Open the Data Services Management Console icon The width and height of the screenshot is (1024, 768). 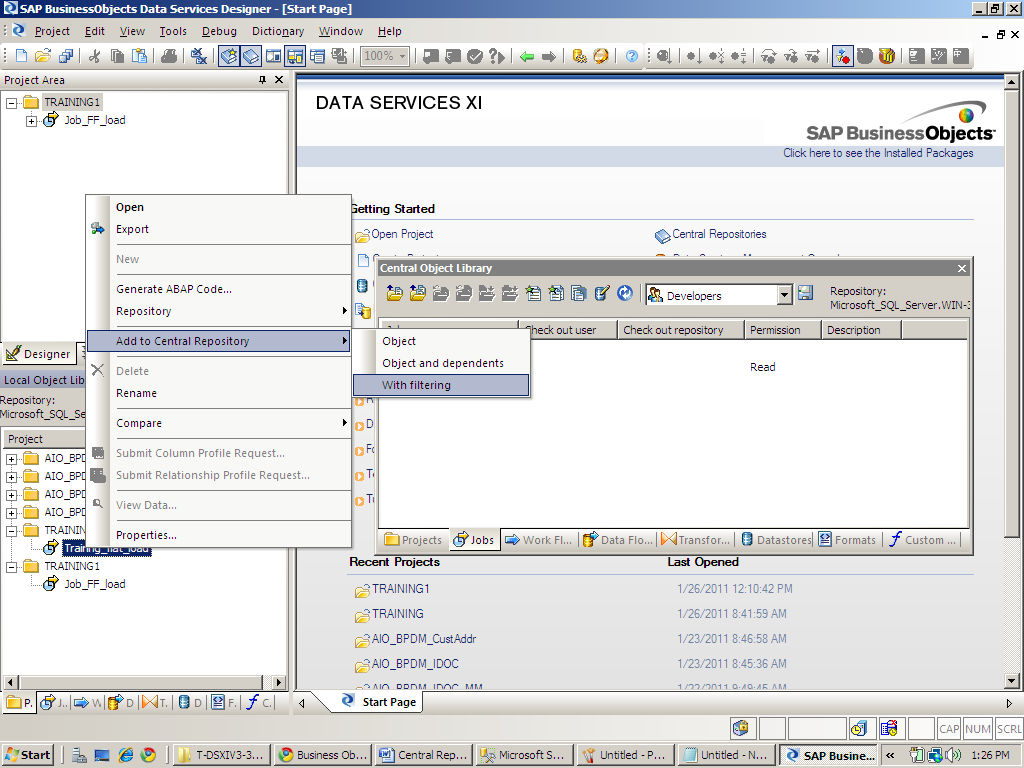tap(601, 56)
